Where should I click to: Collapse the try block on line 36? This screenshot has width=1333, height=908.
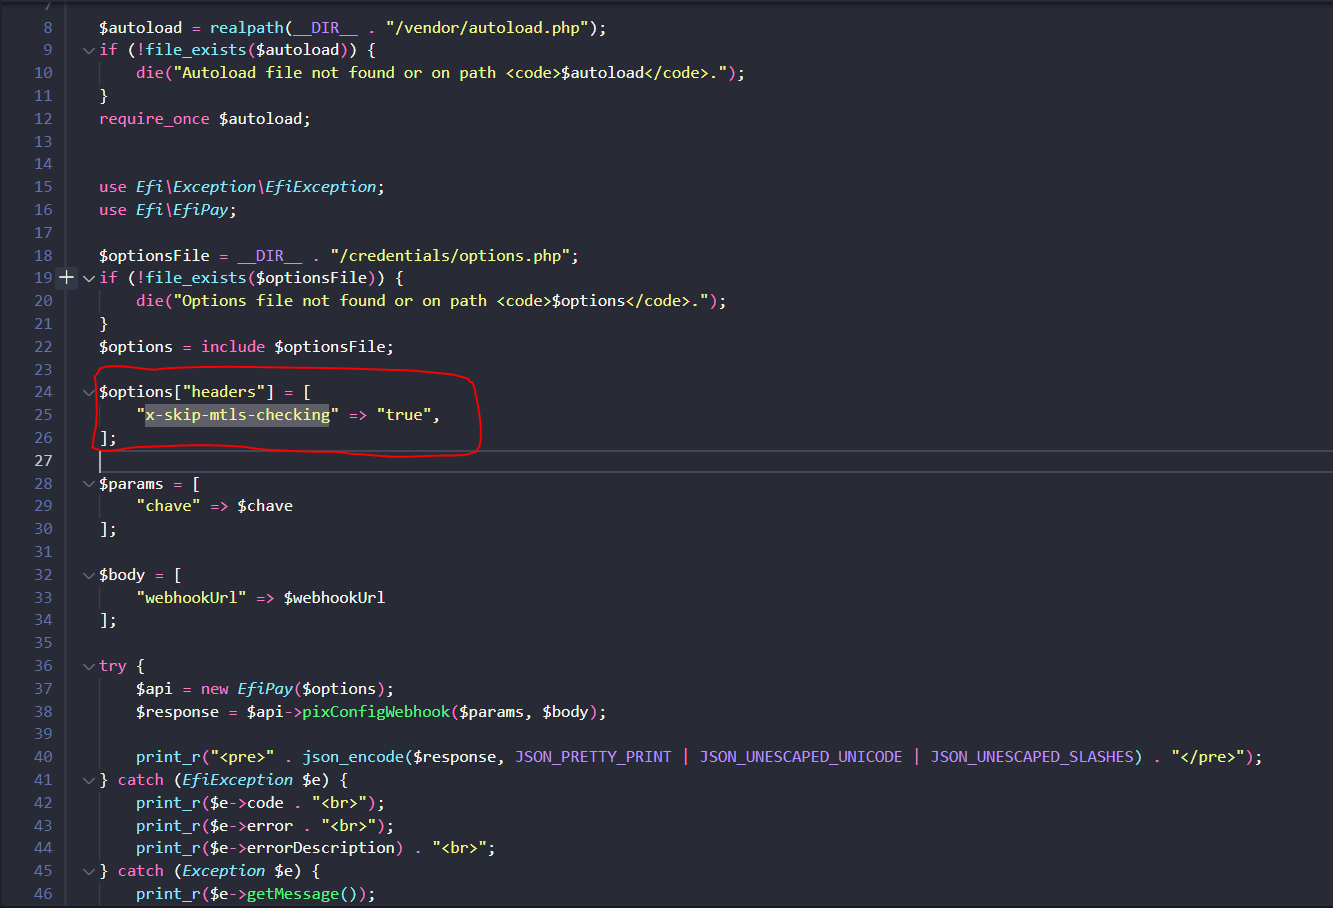pyautogui.click(x=89, y=666)
